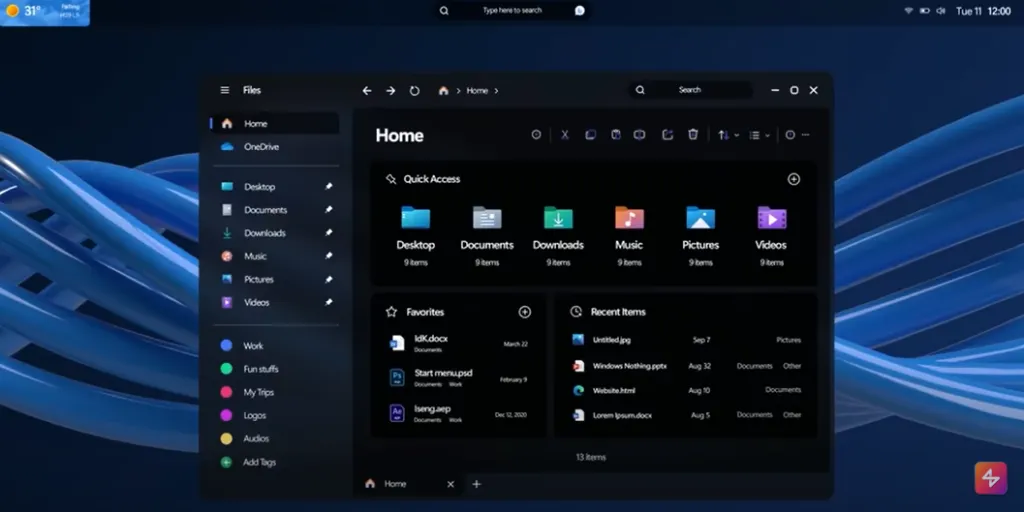This screenshot has width=1024, height=512.
Task: Open Downloads from the sidebar
Action: tap(274, 233)
